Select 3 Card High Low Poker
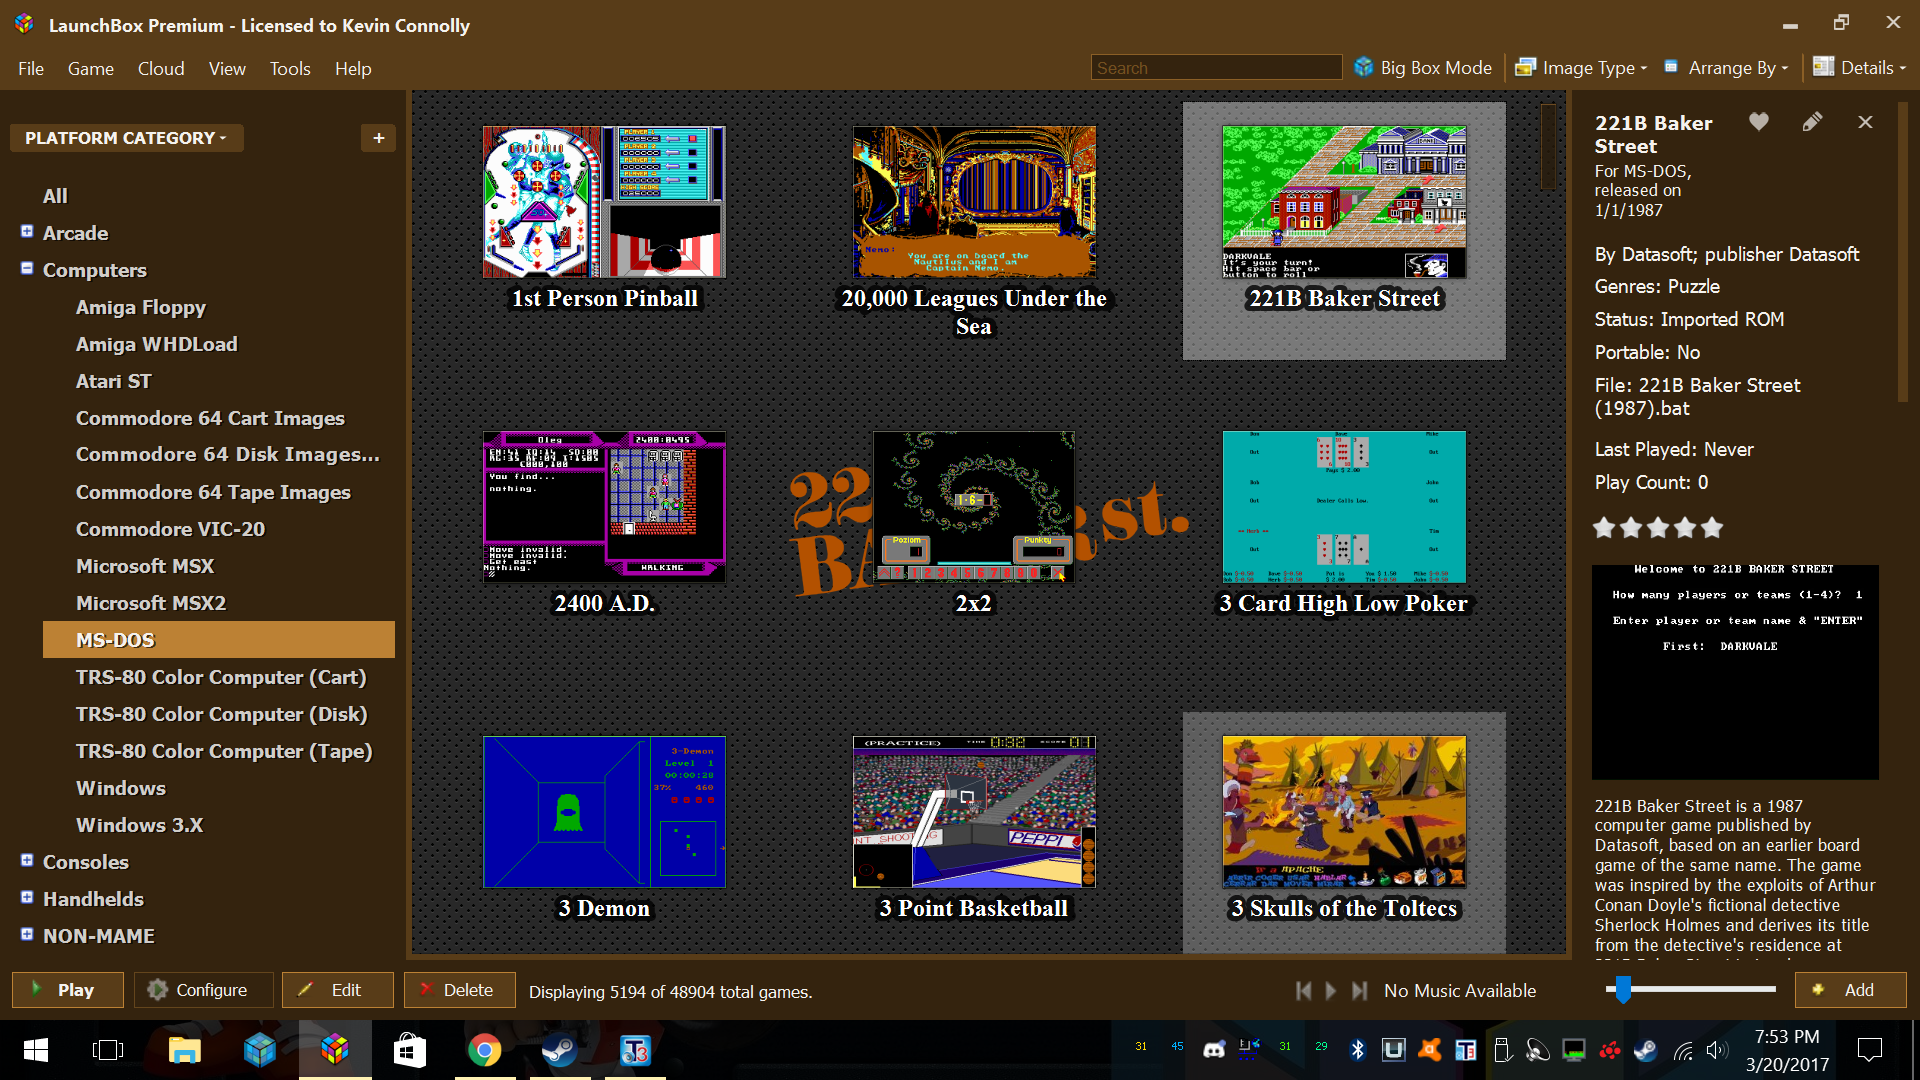1920x1080 pixels. tap(1344, 507)
